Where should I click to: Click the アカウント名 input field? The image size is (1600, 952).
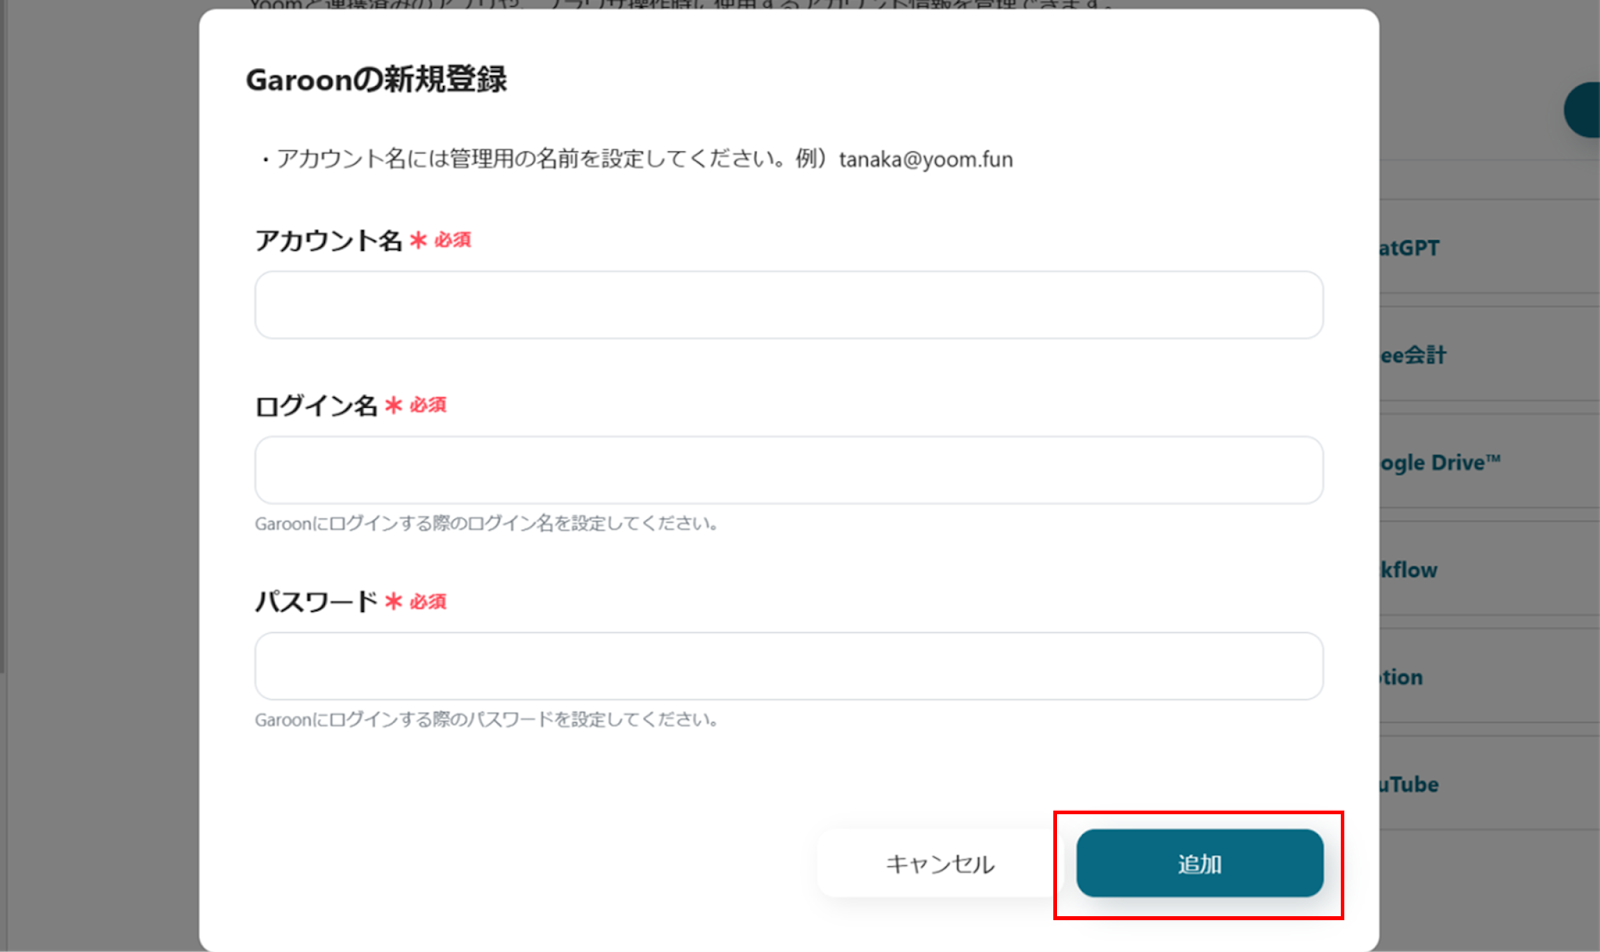789,305
